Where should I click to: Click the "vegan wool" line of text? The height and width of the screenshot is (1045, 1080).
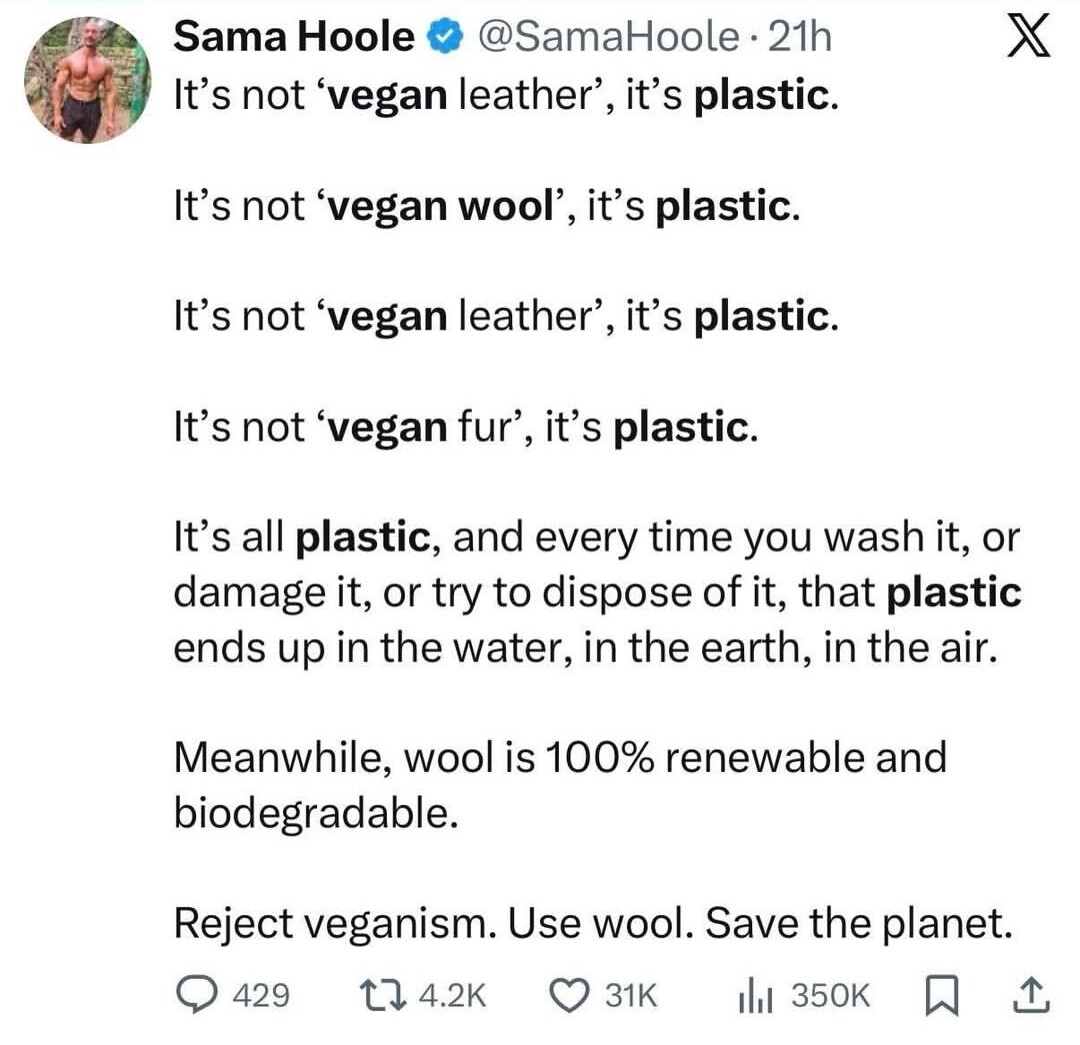click(486, 208)
